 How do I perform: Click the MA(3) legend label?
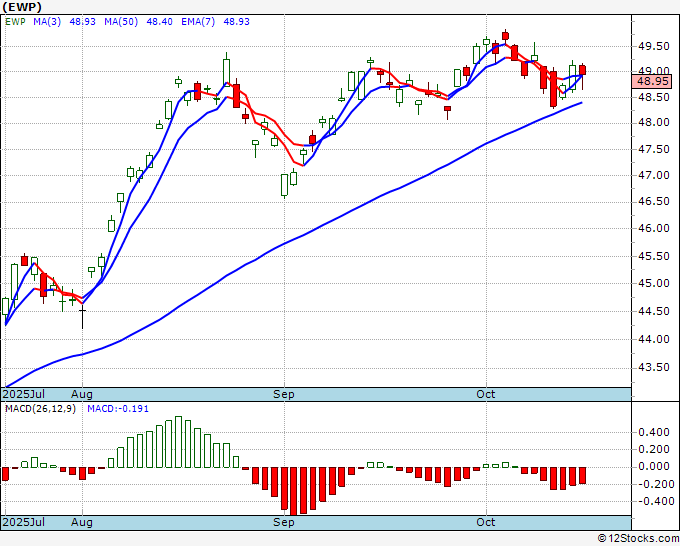pos(47,22)
